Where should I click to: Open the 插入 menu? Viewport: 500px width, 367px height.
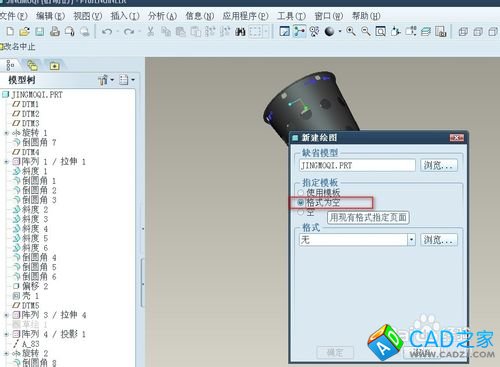[125, 16]
